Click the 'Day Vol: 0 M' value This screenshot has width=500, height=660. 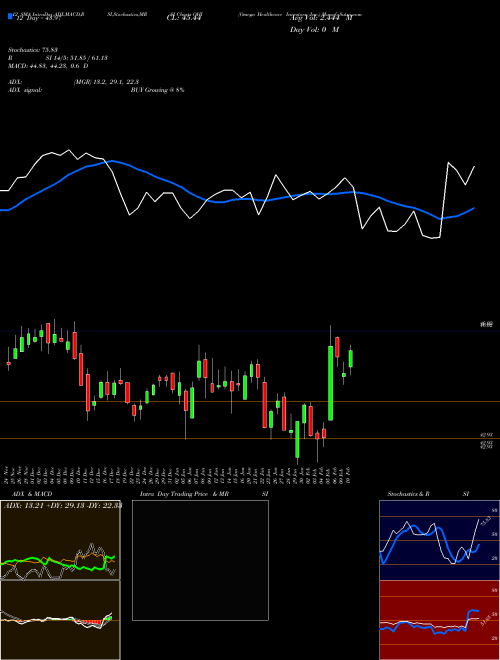314,30
